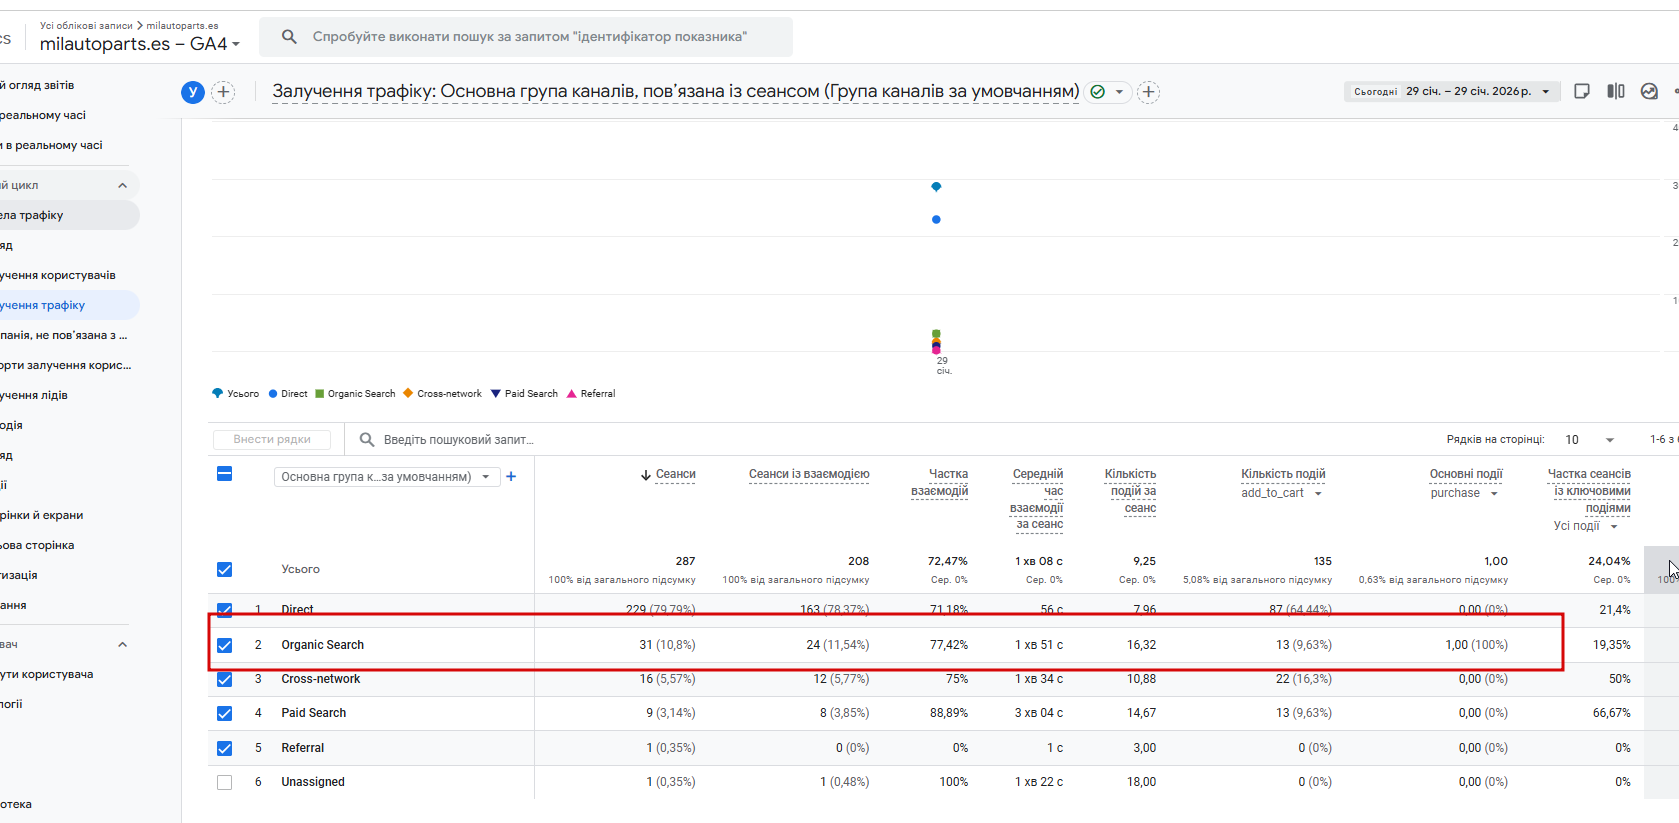Viewport: 1679px width, 823px height.
Task: Uncheck the Referral row checkbox
Action: 225,748
